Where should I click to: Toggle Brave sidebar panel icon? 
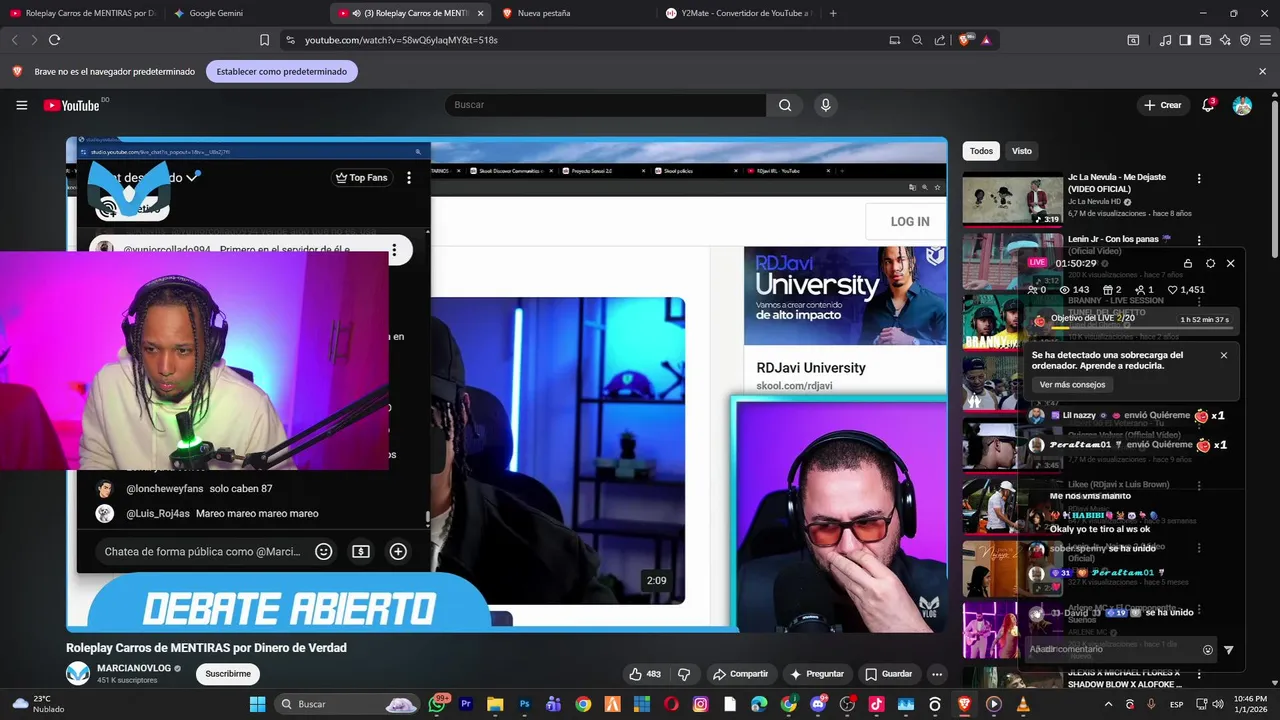coord(1185,40)
